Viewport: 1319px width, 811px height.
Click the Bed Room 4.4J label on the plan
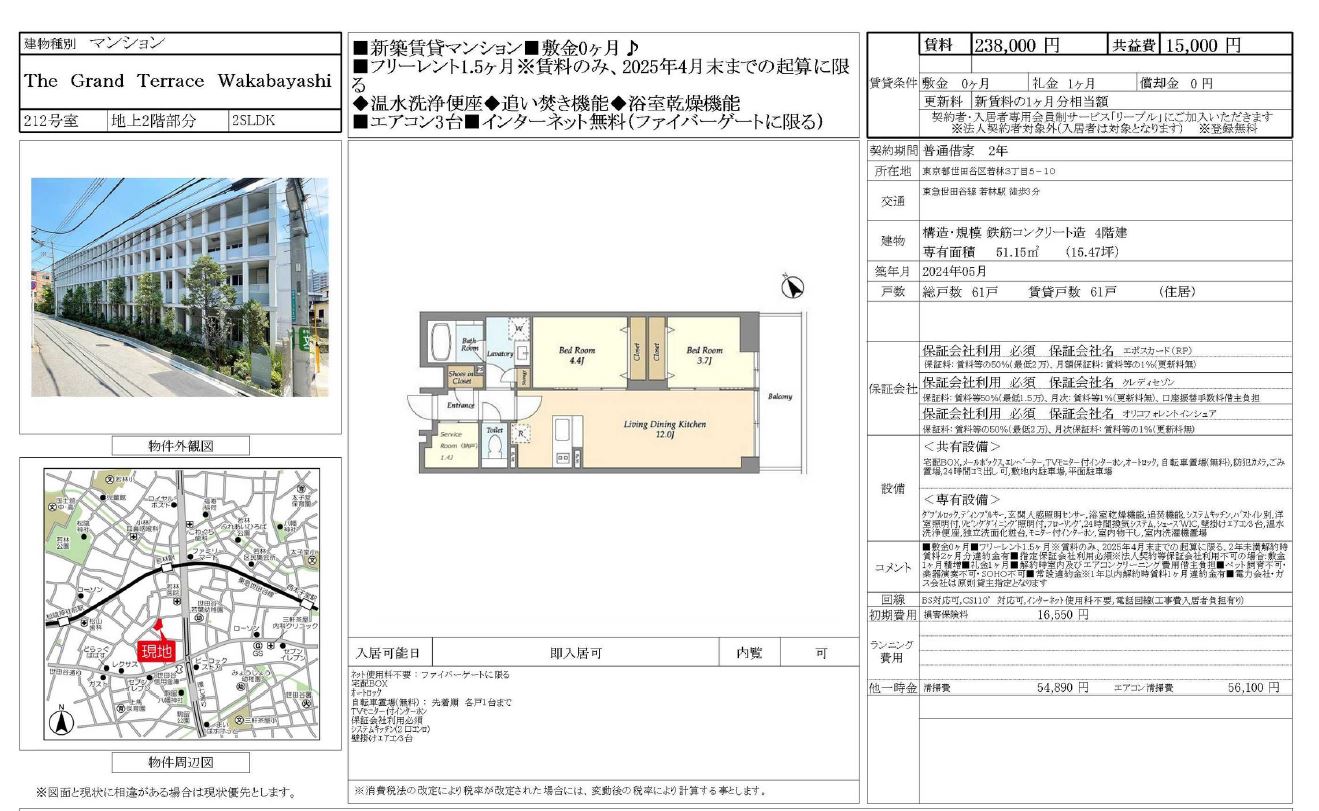click(x=577, y=355)
